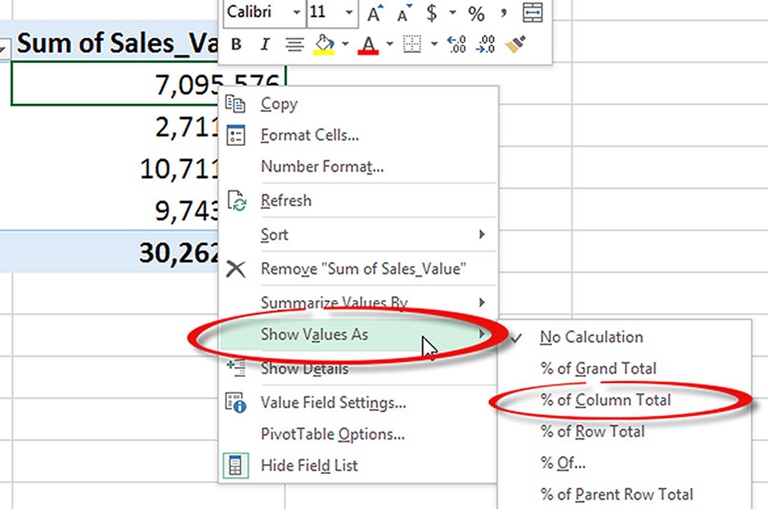Click Show Details in context menu
Screen dimensions: 768x509
(359, 368)
